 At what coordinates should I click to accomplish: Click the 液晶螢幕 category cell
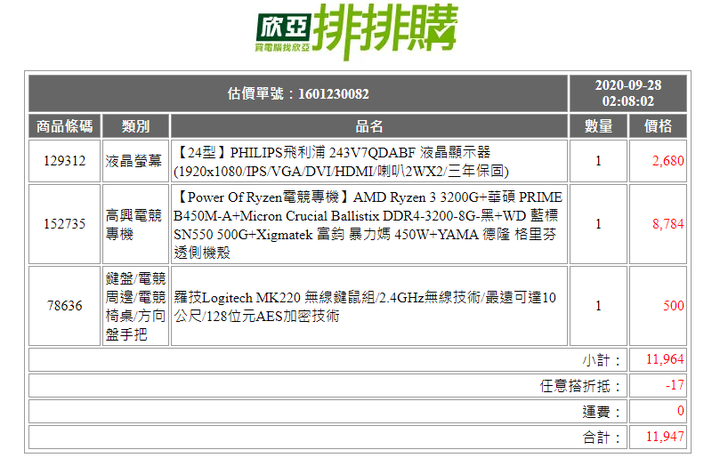coord(135,161)
